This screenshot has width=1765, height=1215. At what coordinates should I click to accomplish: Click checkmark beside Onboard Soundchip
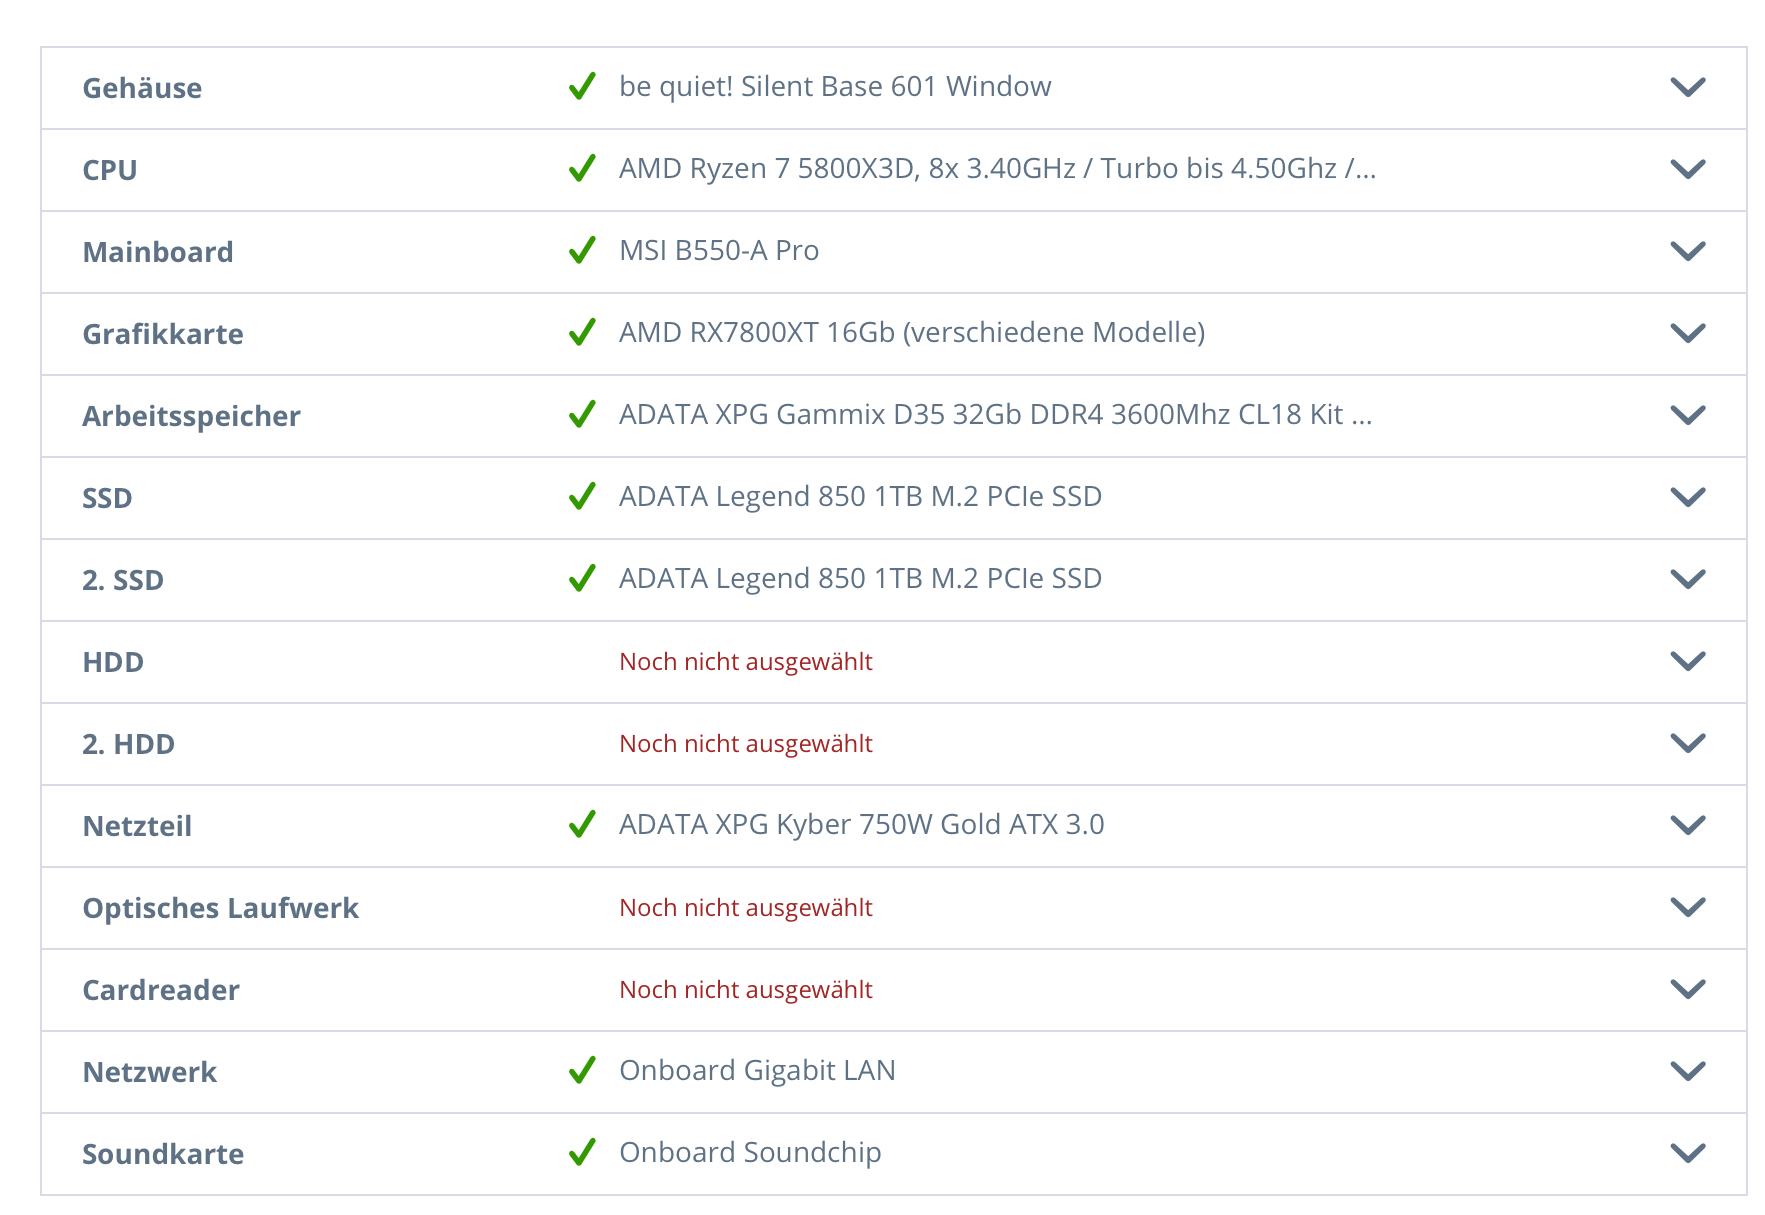pos(582,1153)
